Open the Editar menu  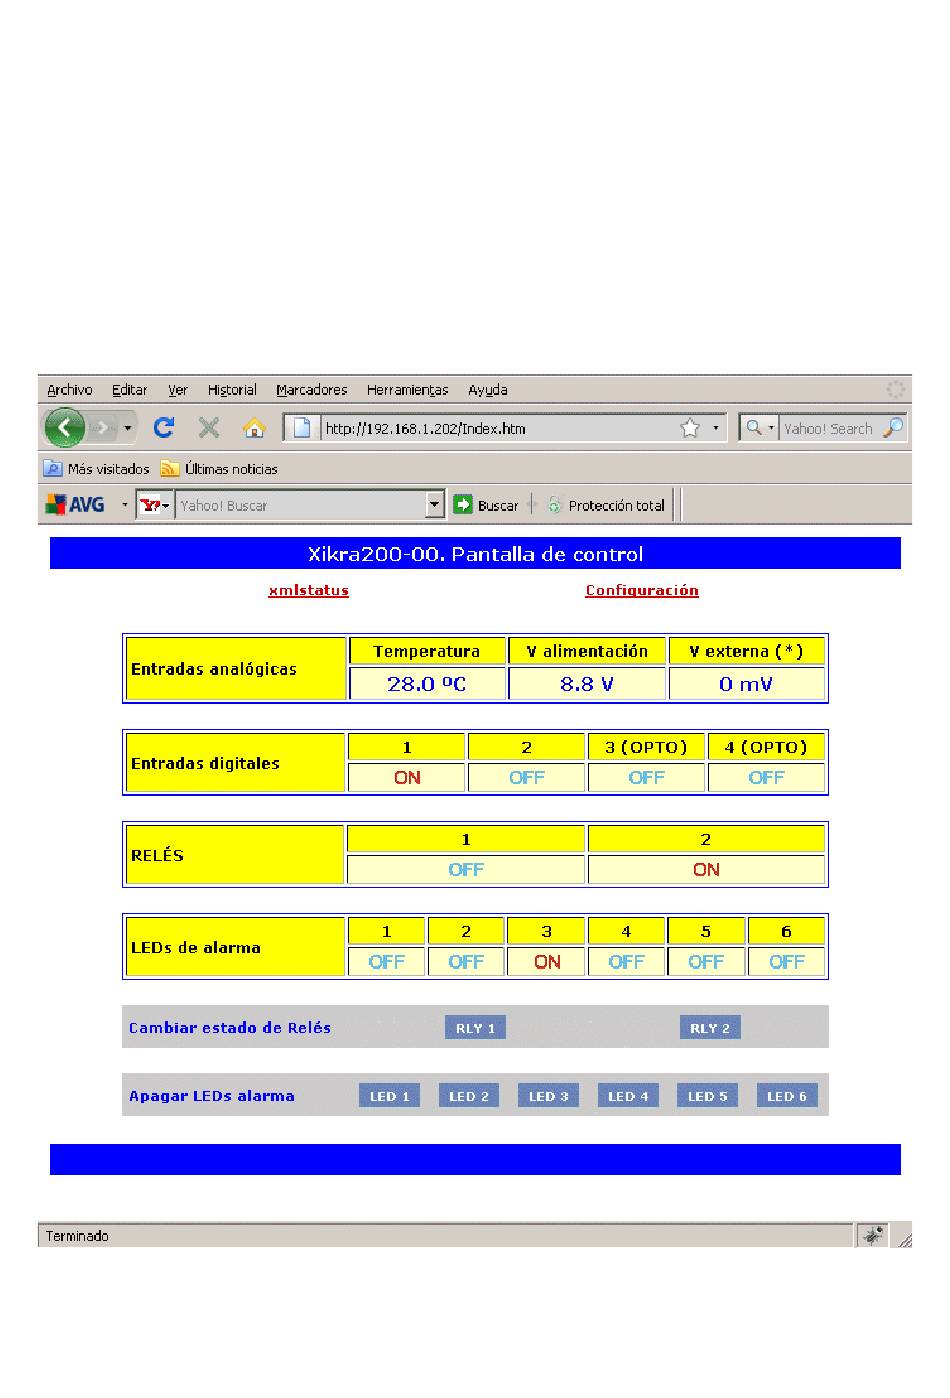tap(129, 390)
